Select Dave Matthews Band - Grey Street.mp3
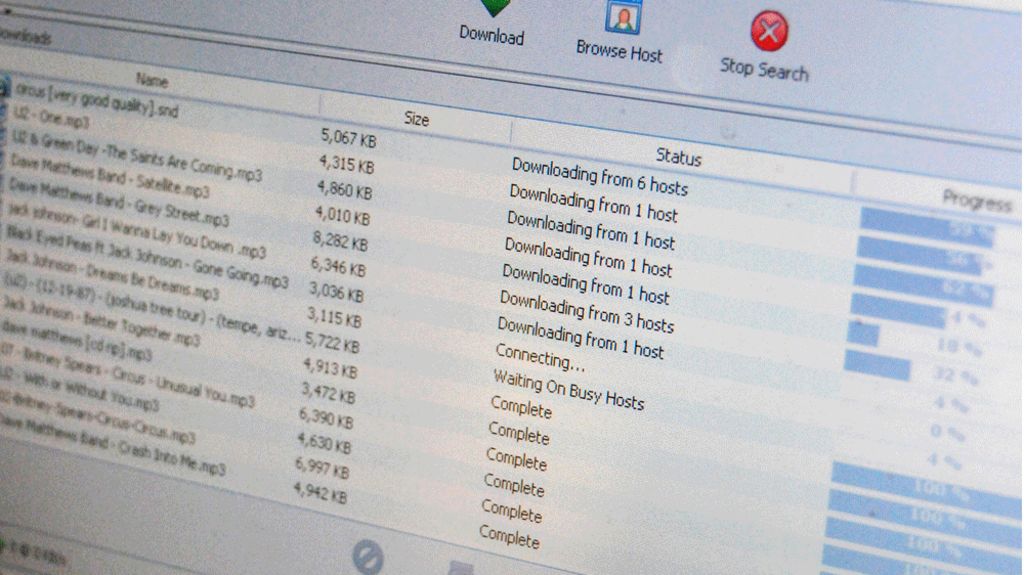 [118, 203]
